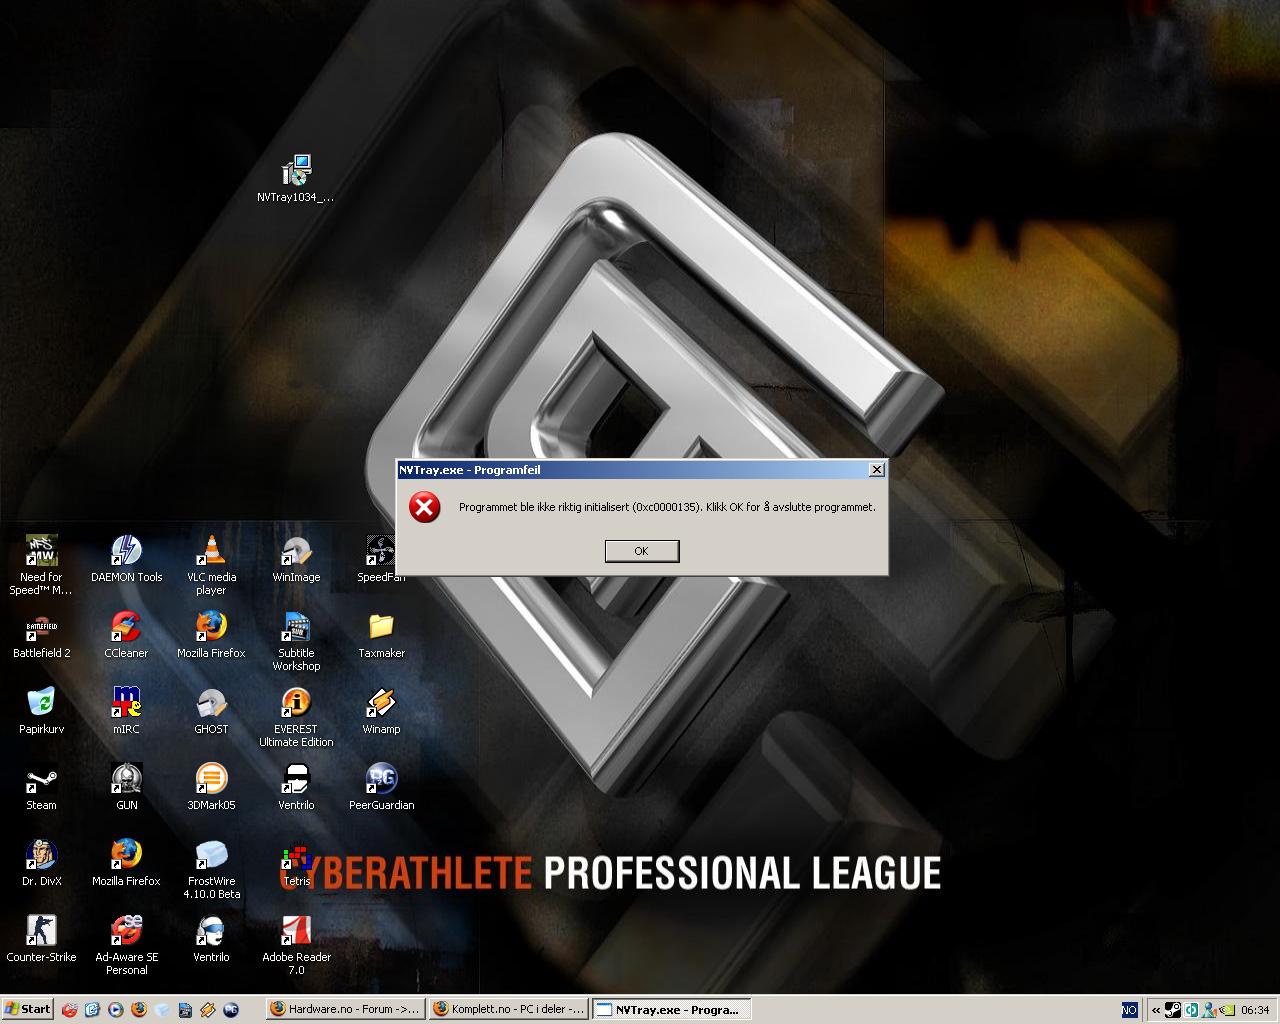1280x1024 pixels.
Task: Select the GUN desktop shortcut
Action: tap(126, 787)
